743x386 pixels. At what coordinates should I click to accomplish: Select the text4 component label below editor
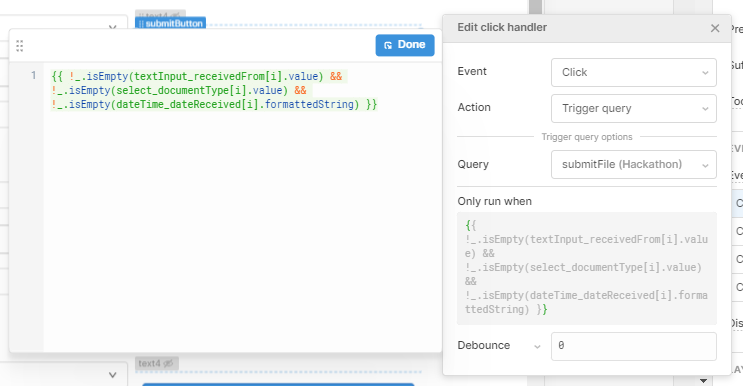(156, 363)
